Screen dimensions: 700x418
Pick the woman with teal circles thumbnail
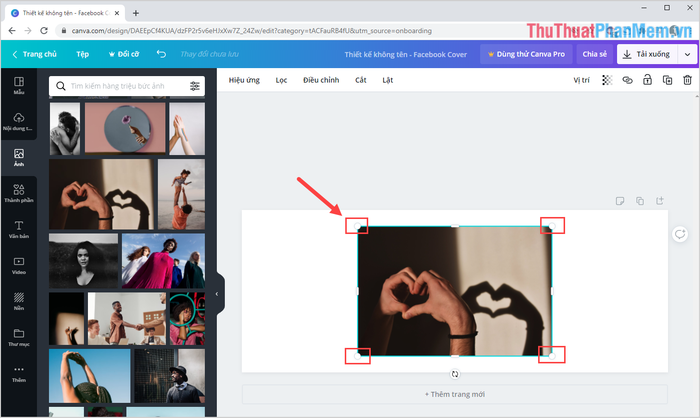(x=188, y=319)
